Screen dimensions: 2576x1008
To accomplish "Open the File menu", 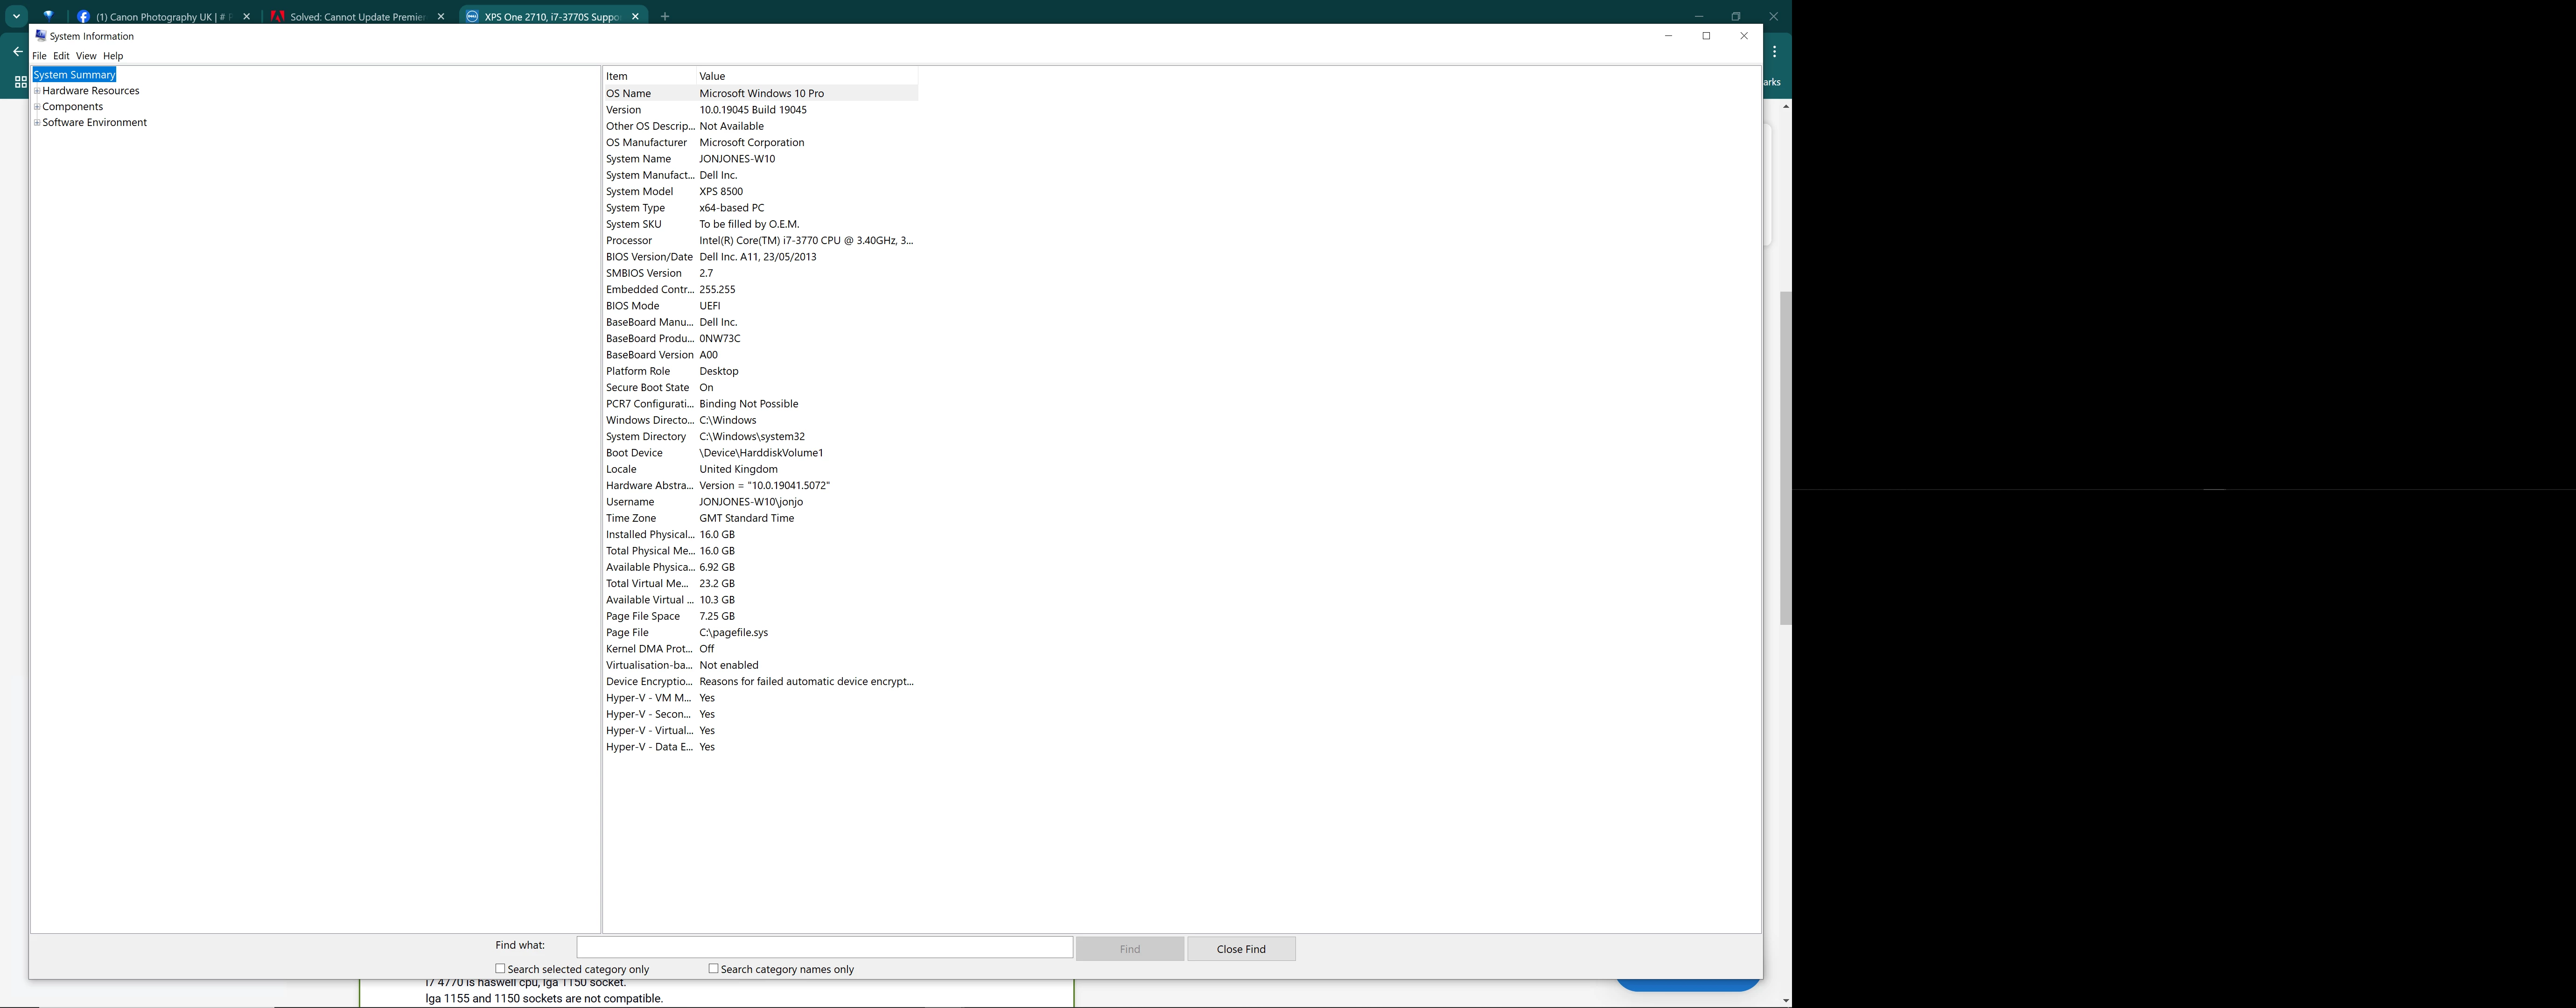I will [x=39, y=56].
